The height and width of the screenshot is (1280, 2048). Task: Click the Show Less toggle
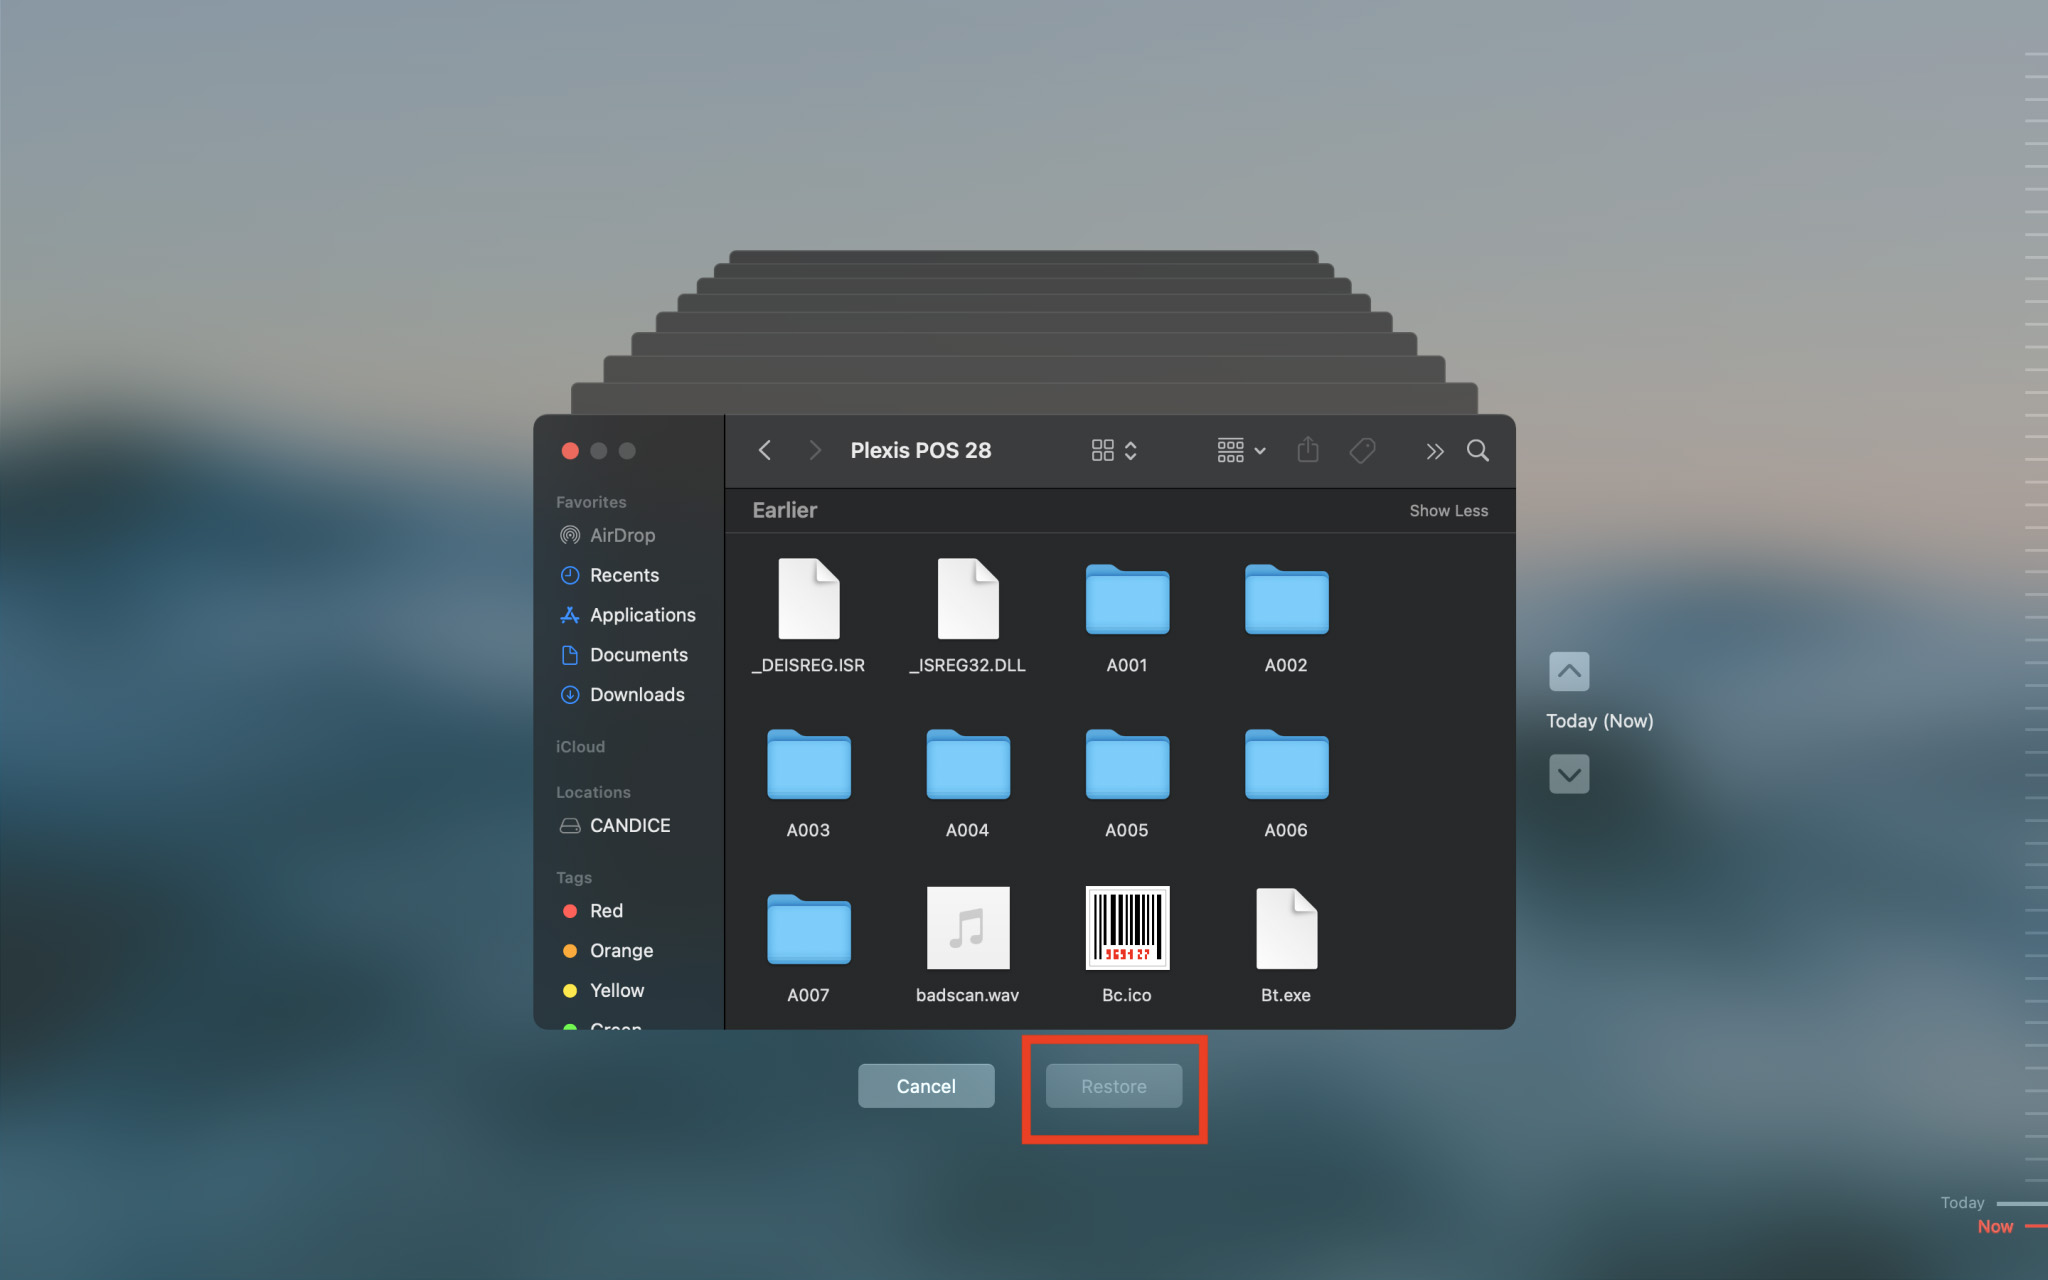(x=1449, y=510)
